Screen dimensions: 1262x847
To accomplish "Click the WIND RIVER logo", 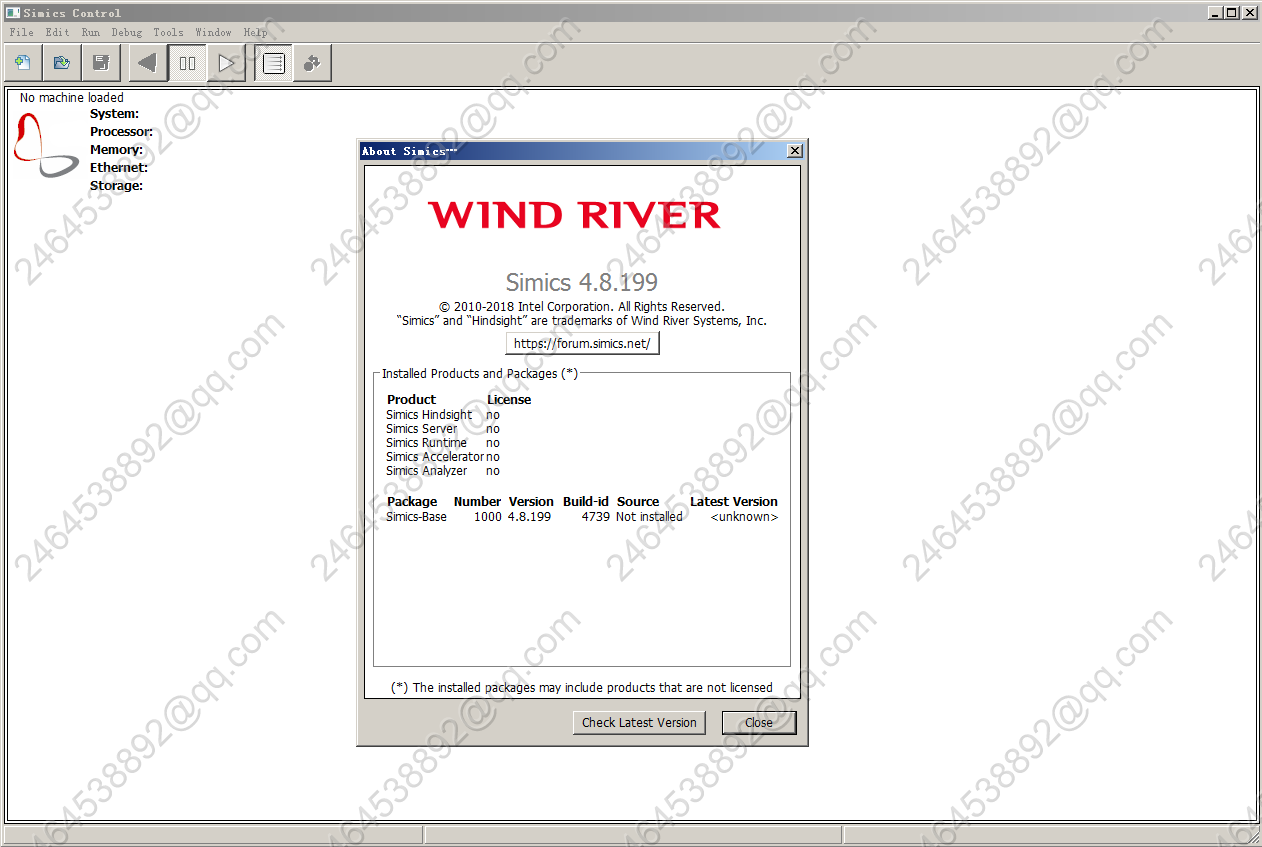I will 575,214.
